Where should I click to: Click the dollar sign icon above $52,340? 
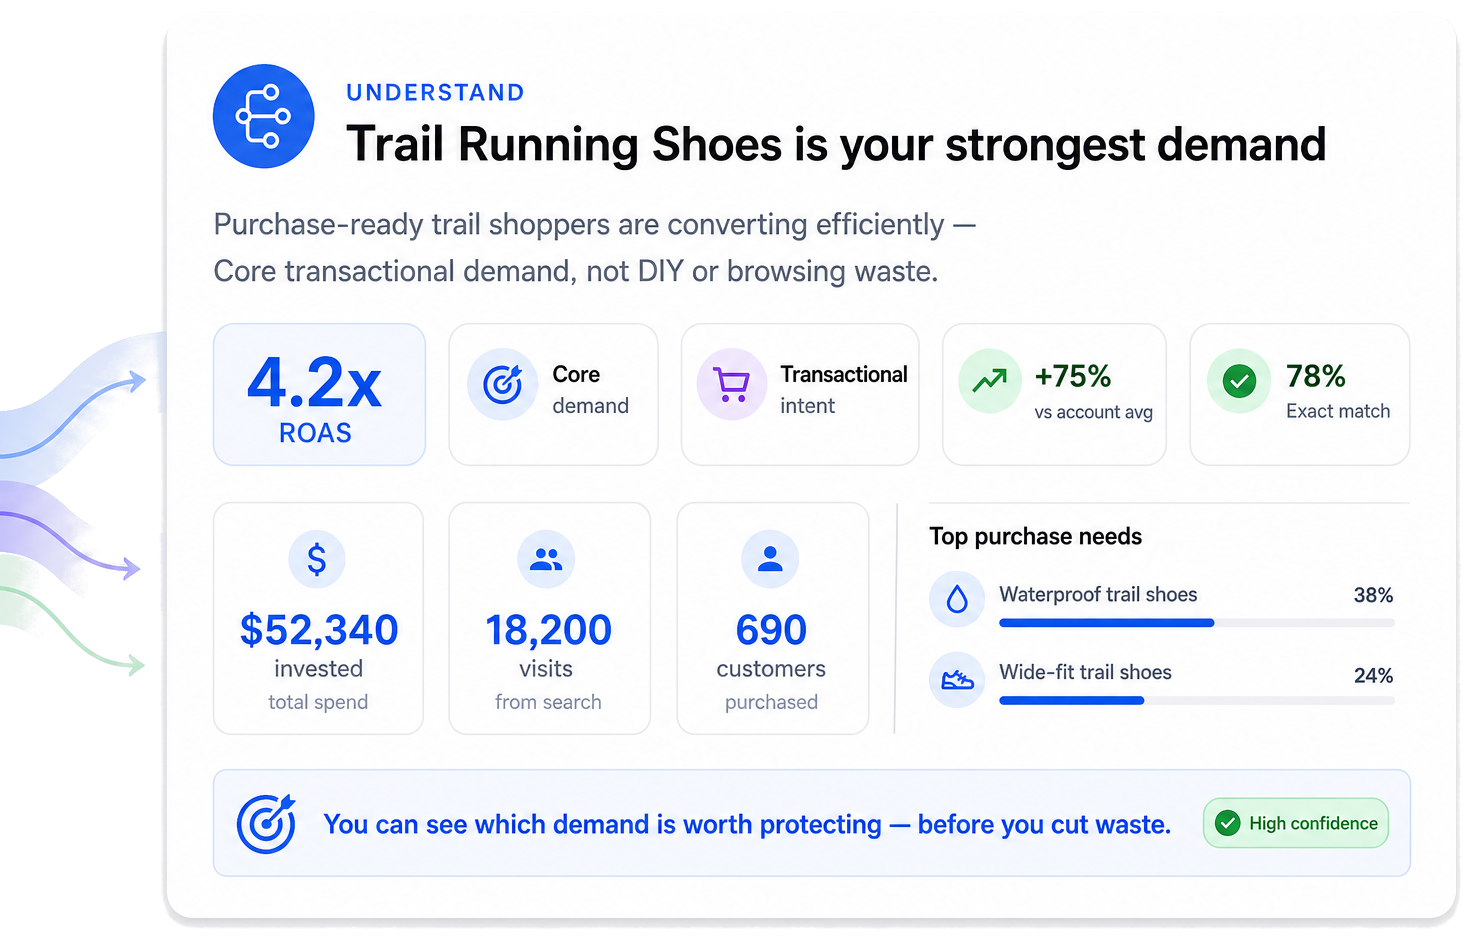(317, 559)
